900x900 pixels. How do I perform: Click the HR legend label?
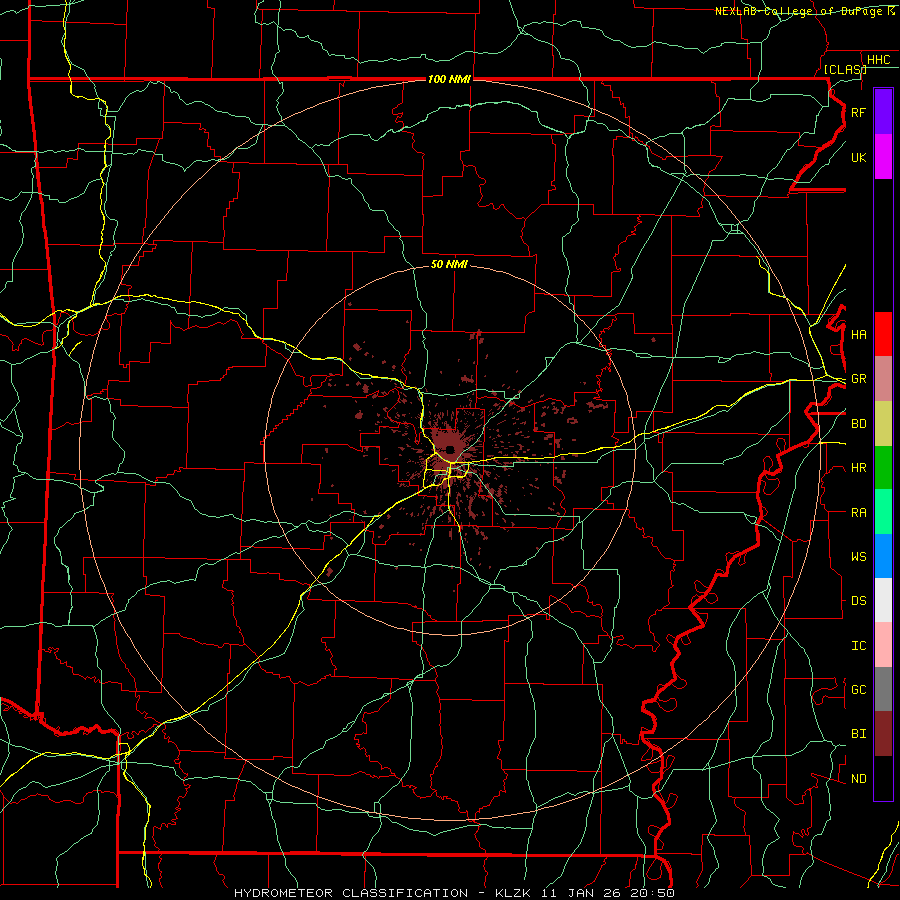coord(859,468)
